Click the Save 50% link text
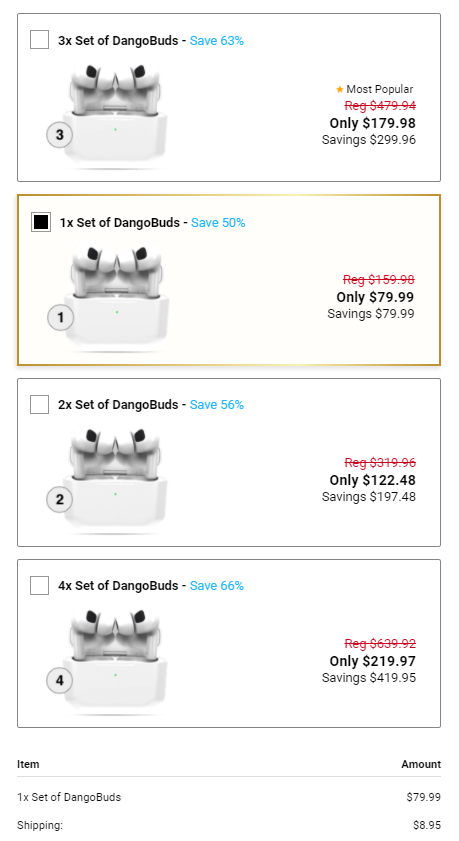The image size is (459, 841). (218, 223)
